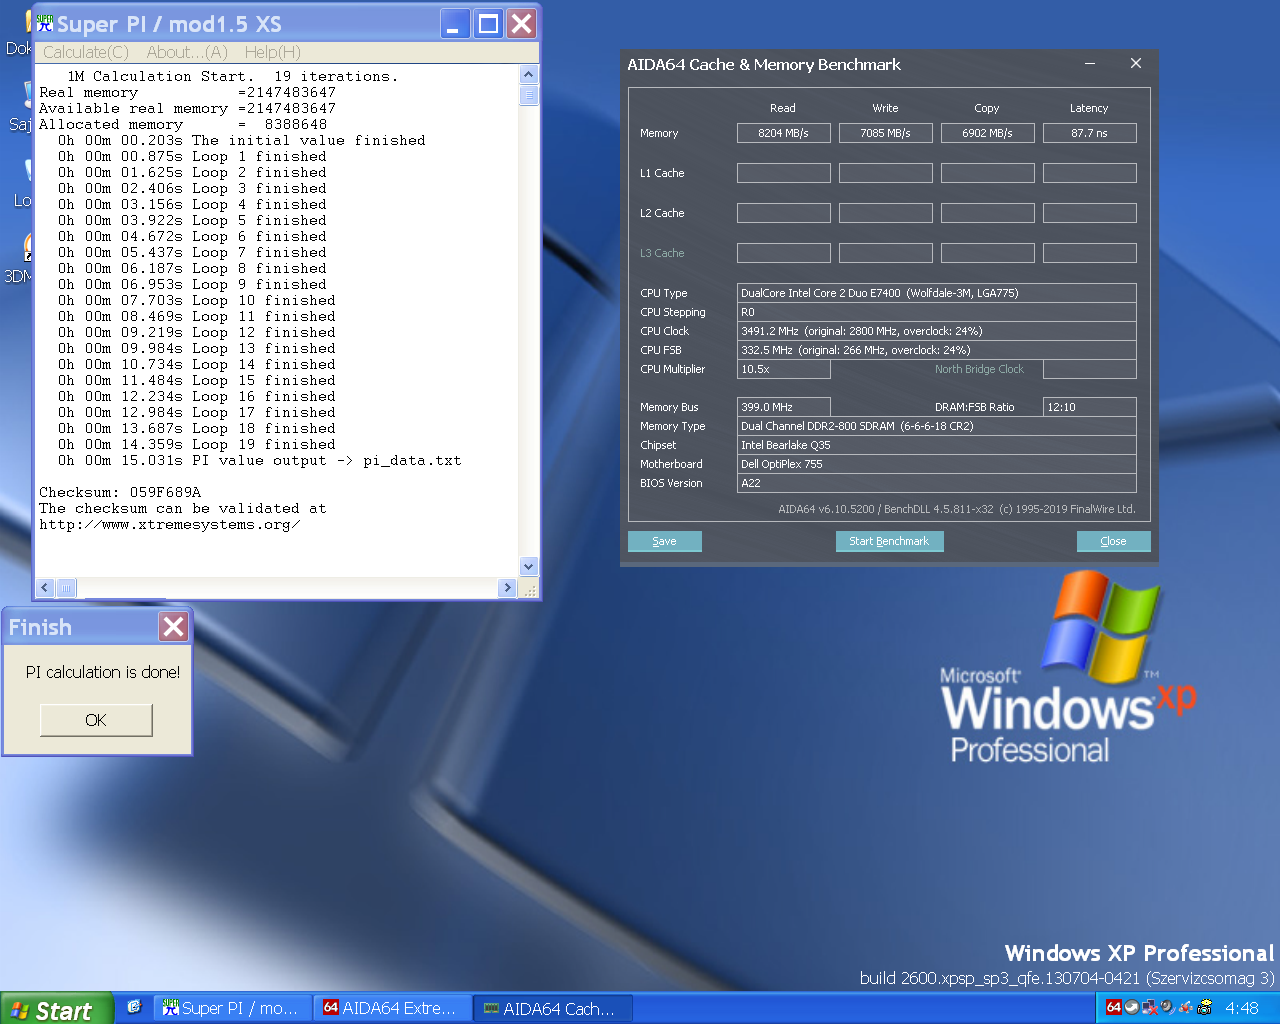1280x1024 pixels.
Task: Close AIDA64 benchmark via title bar X
Action: (1136, 63)
